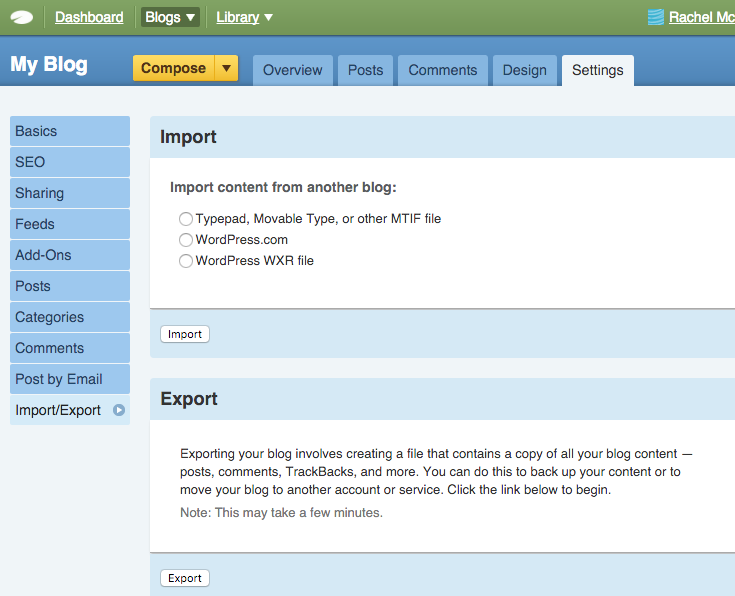Open Post by Email settings

tap(70, 379)
